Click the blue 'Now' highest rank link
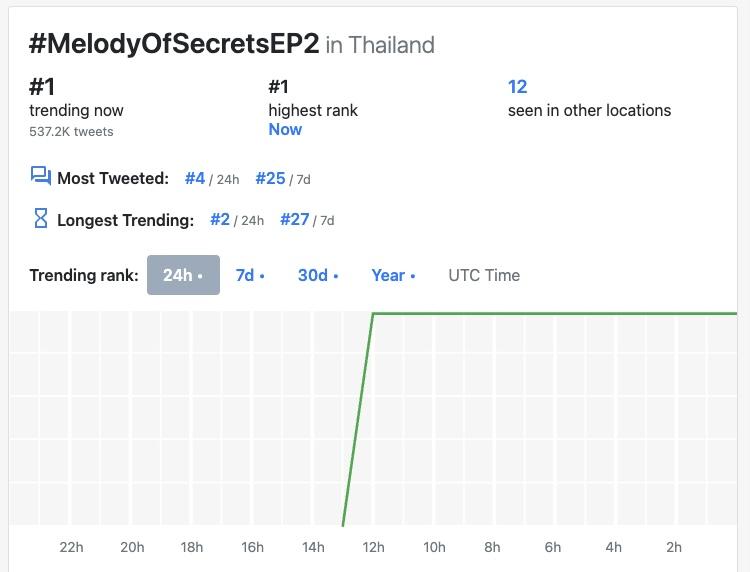 click(285, 129)
